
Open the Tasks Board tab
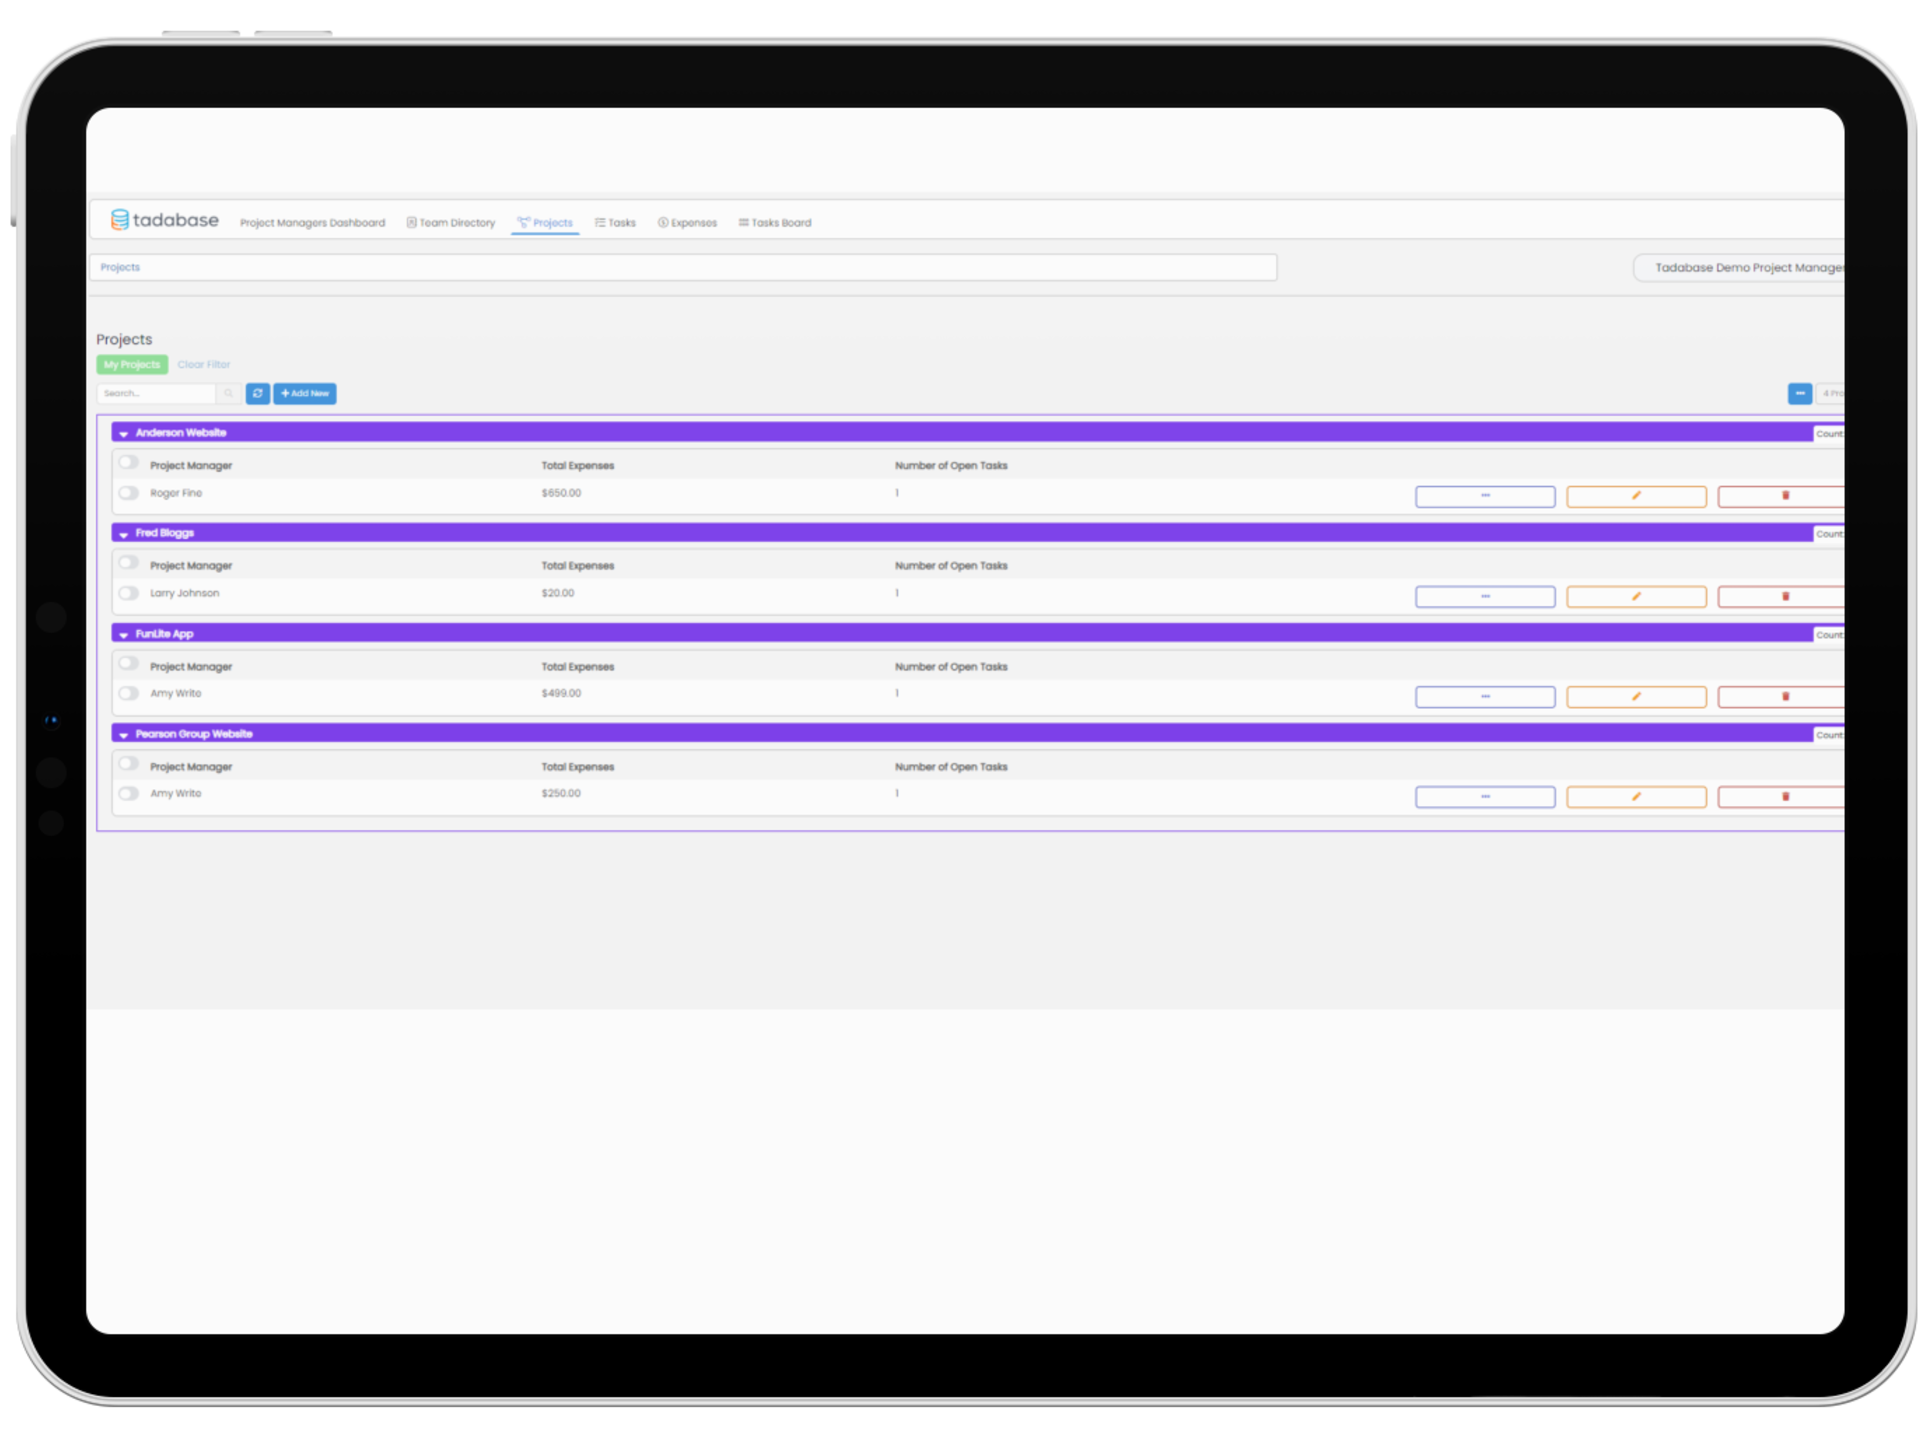point(775,223)
